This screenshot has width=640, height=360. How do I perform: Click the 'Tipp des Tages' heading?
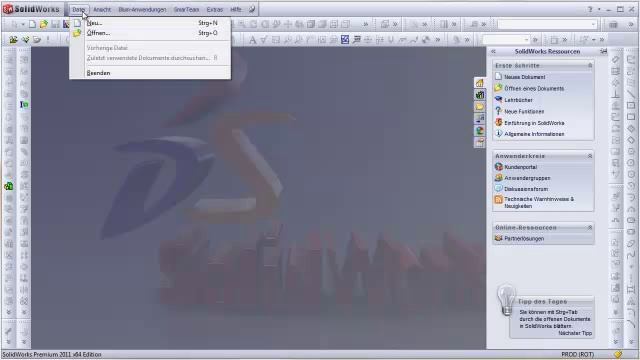[x=542, y=301]
